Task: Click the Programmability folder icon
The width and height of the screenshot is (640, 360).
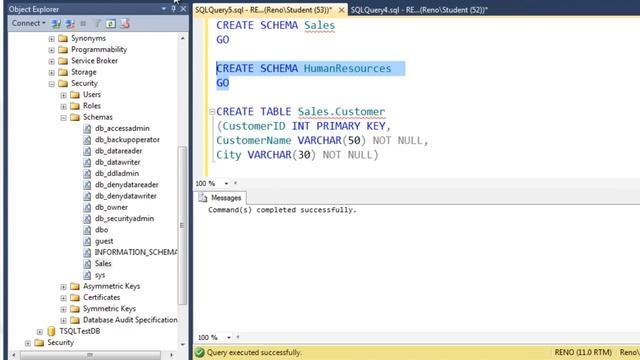Action: [63, 49]
